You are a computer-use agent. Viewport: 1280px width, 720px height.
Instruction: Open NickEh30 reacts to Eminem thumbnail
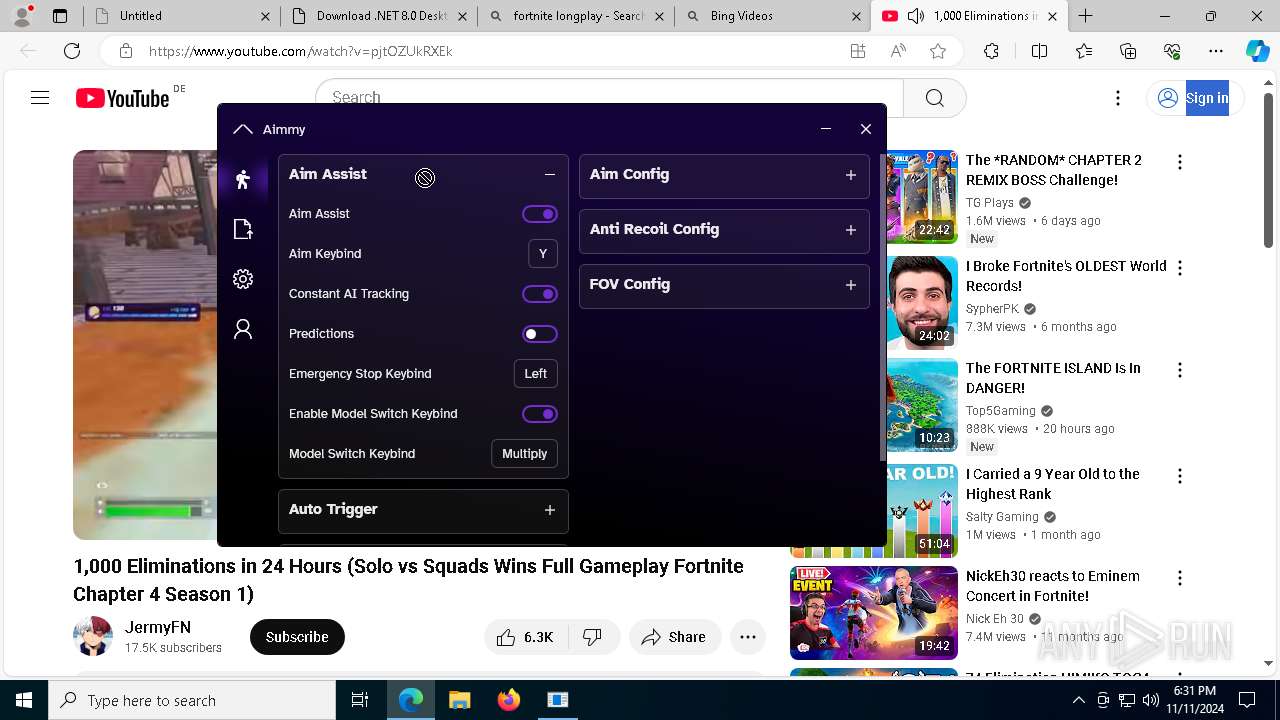point(874,613)
